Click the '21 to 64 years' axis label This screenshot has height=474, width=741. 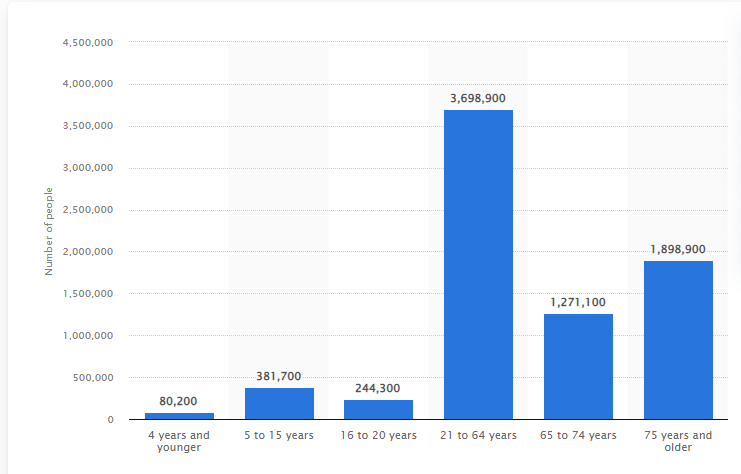[478, 435]
